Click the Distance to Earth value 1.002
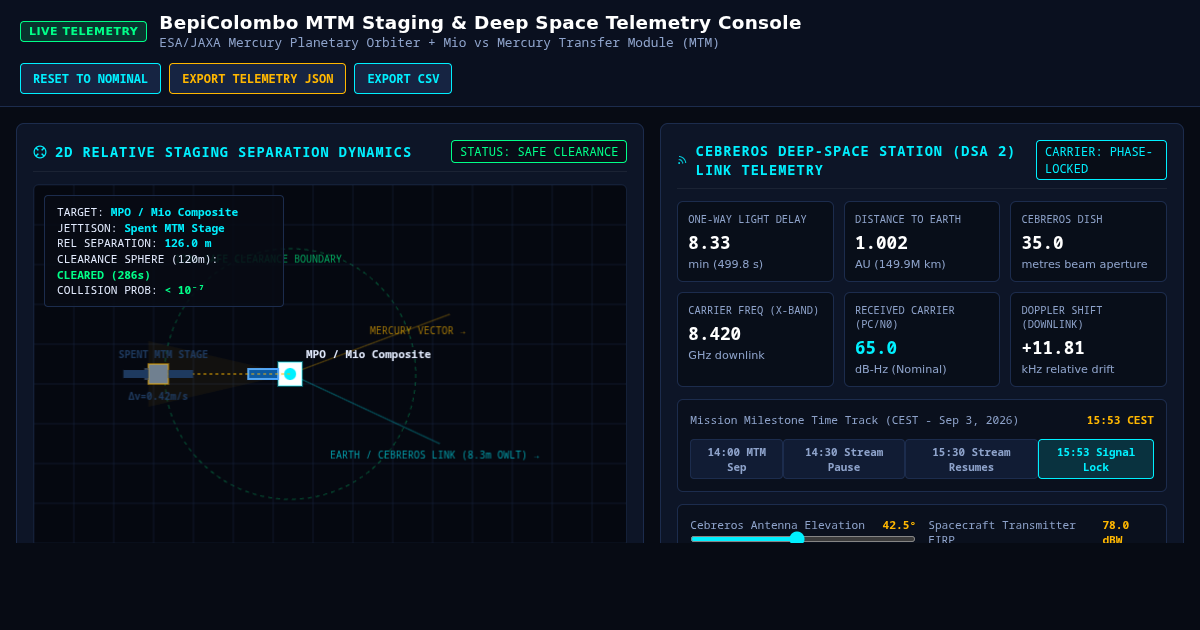This screenshot has height=630, width=1200. coord(882,243)
